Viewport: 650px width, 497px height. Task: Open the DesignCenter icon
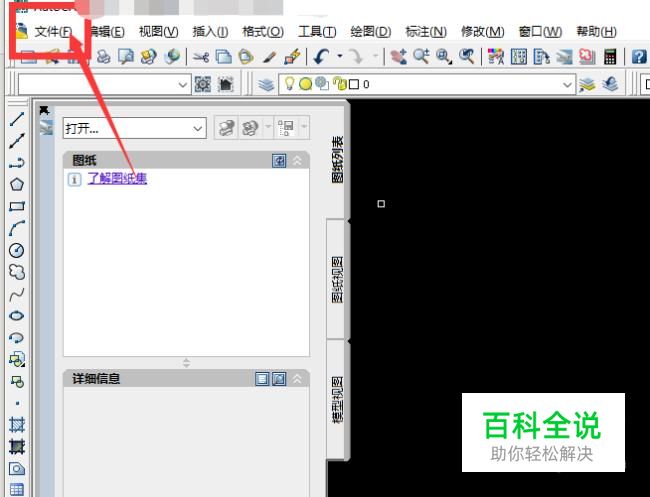(x=519, y=57)
